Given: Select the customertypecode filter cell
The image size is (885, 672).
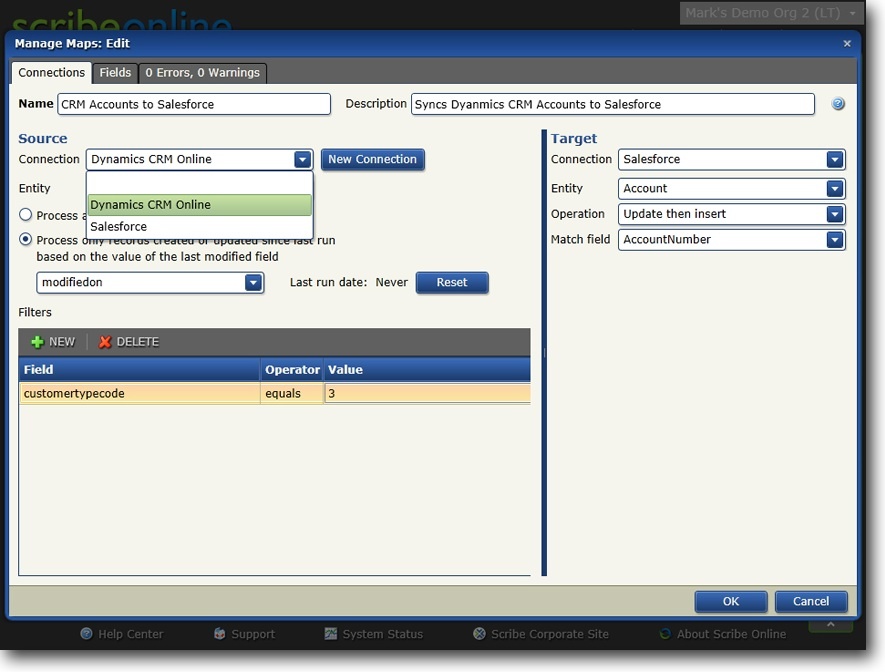Looking at the screenshot, I should point(139,393).
